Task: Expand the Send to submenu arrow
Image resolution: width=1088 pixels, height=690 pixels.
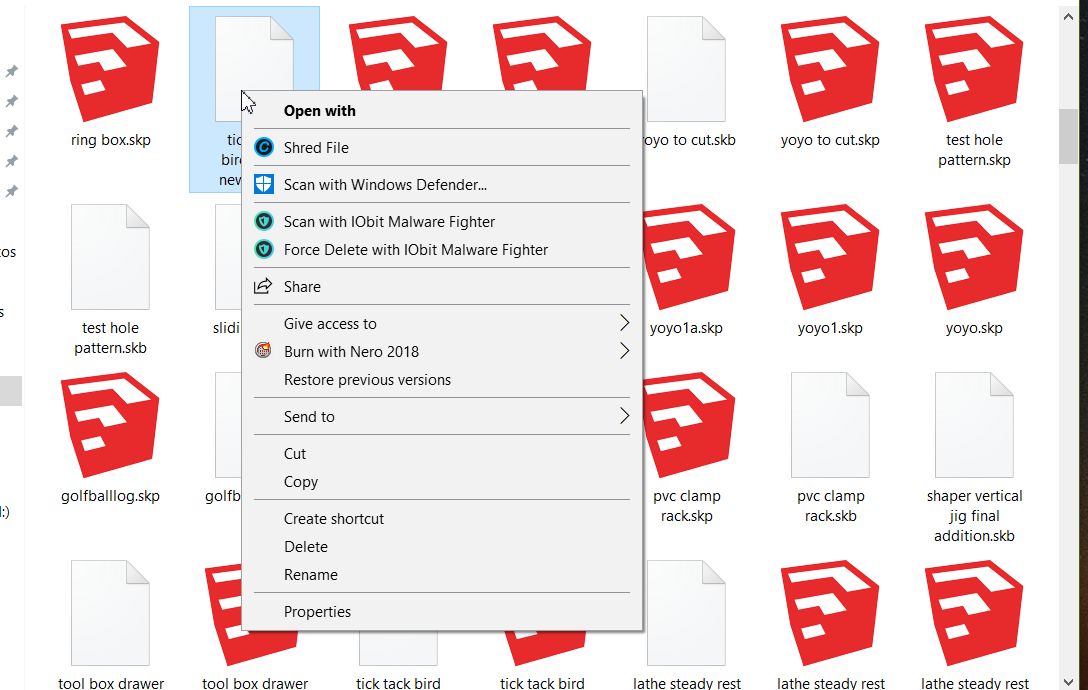Action: click(x=624, y=416)
